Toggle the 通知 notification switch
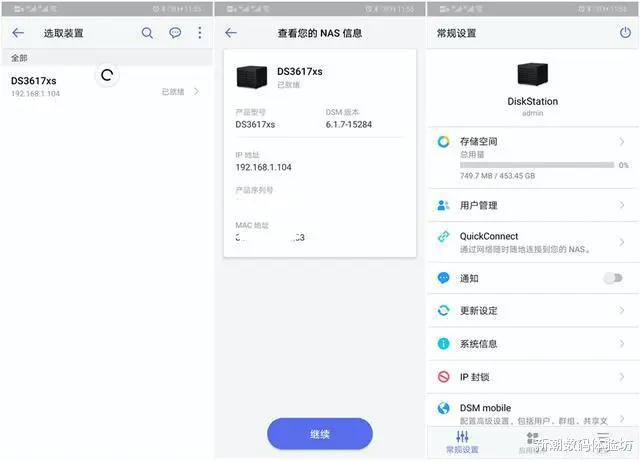The height and width of the screenshot is (461, 640). (x=613, y=278)
